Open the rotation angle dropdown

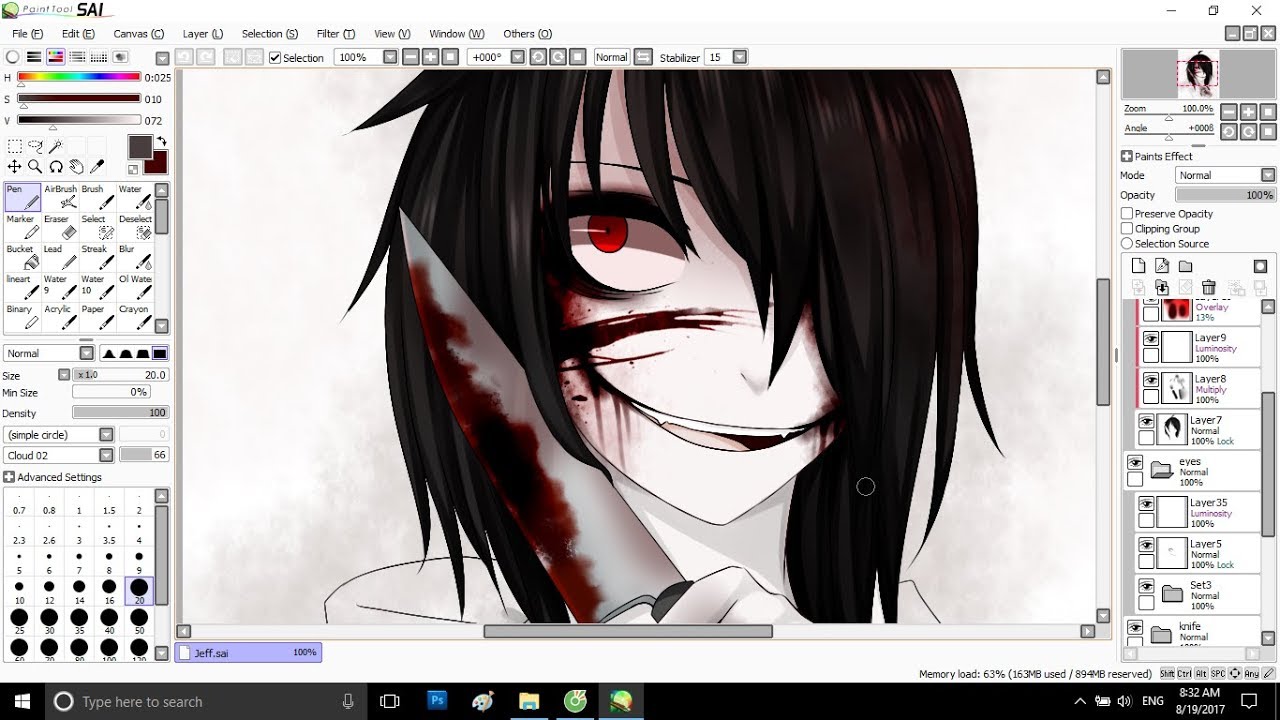pyautogui.click(x=517, y=57)
